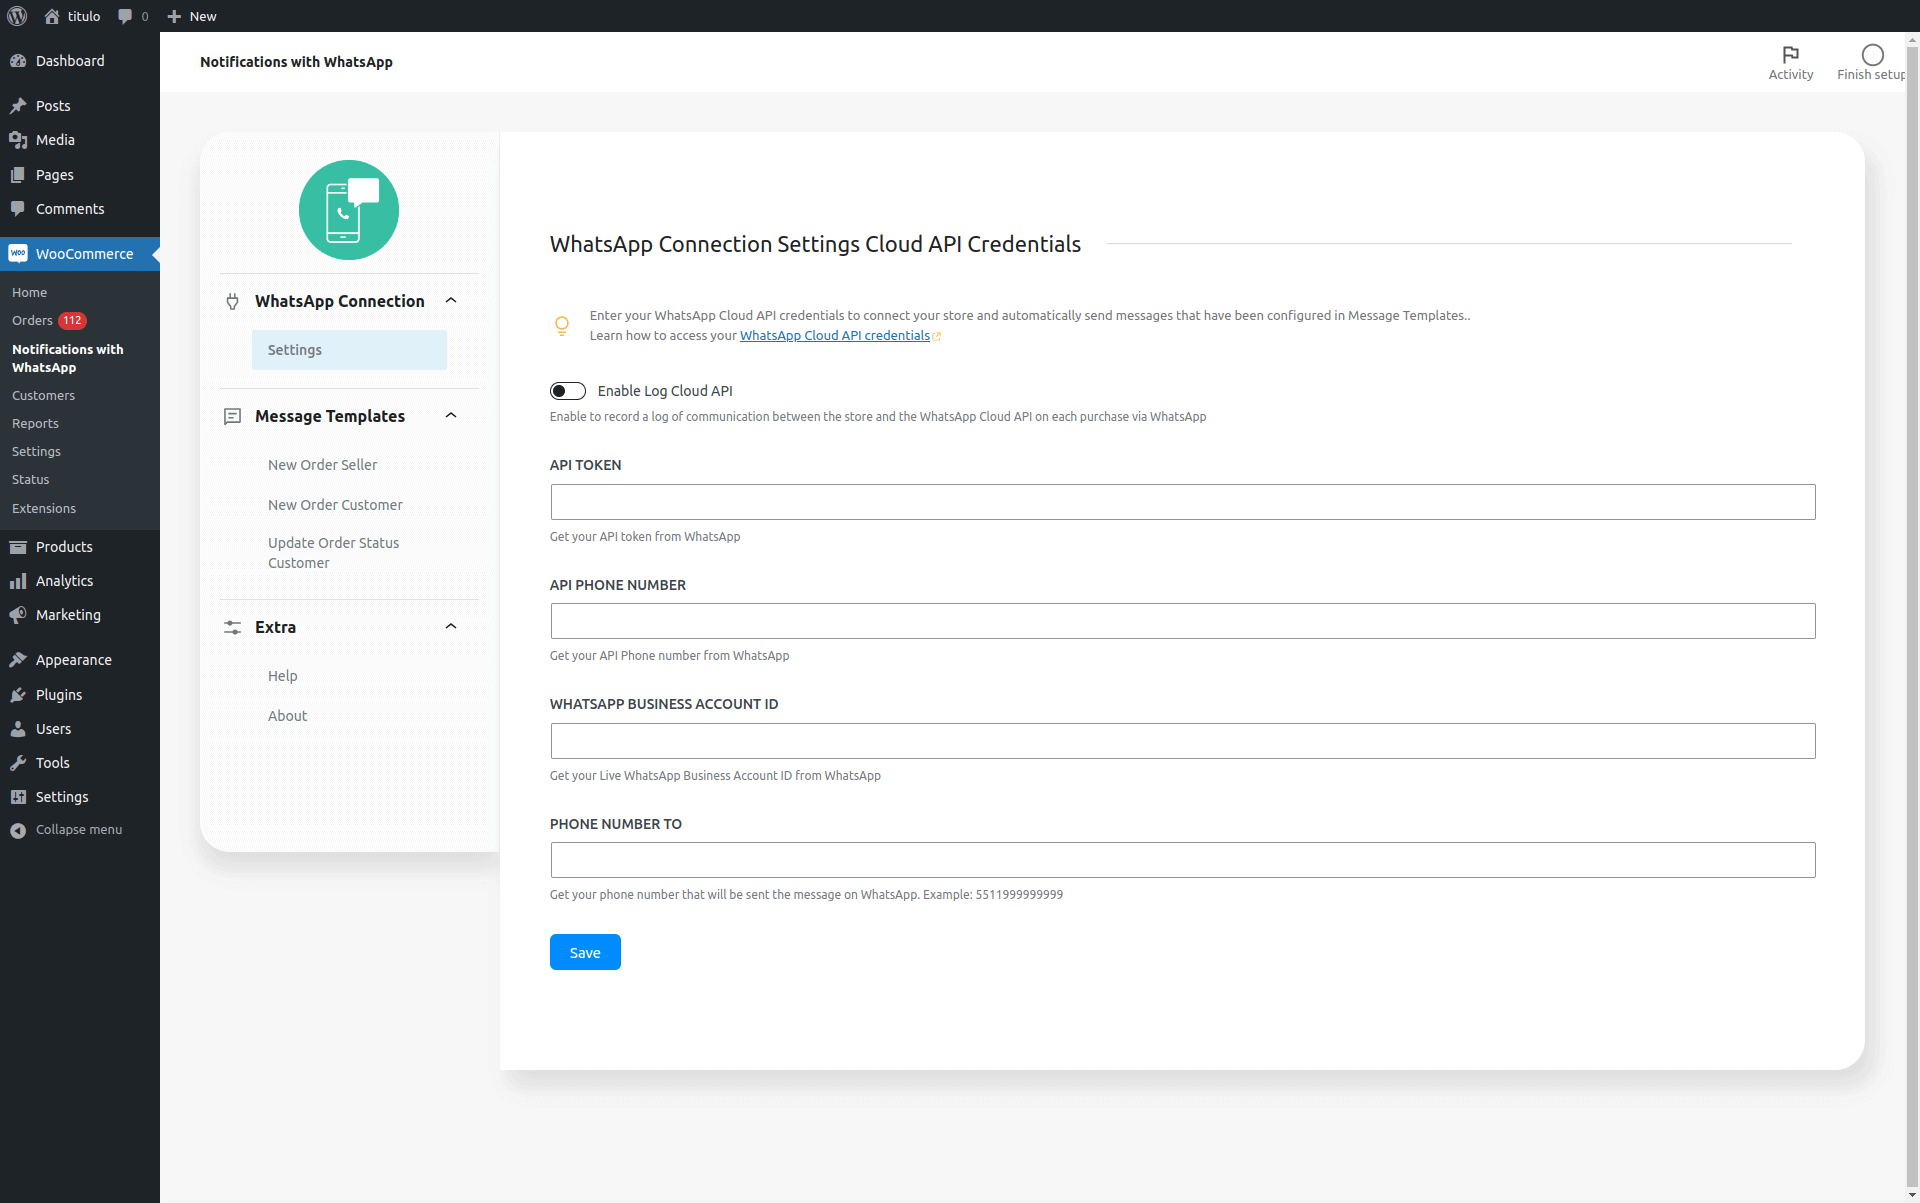Click inside the API TOKEN field

[1182, 502]
